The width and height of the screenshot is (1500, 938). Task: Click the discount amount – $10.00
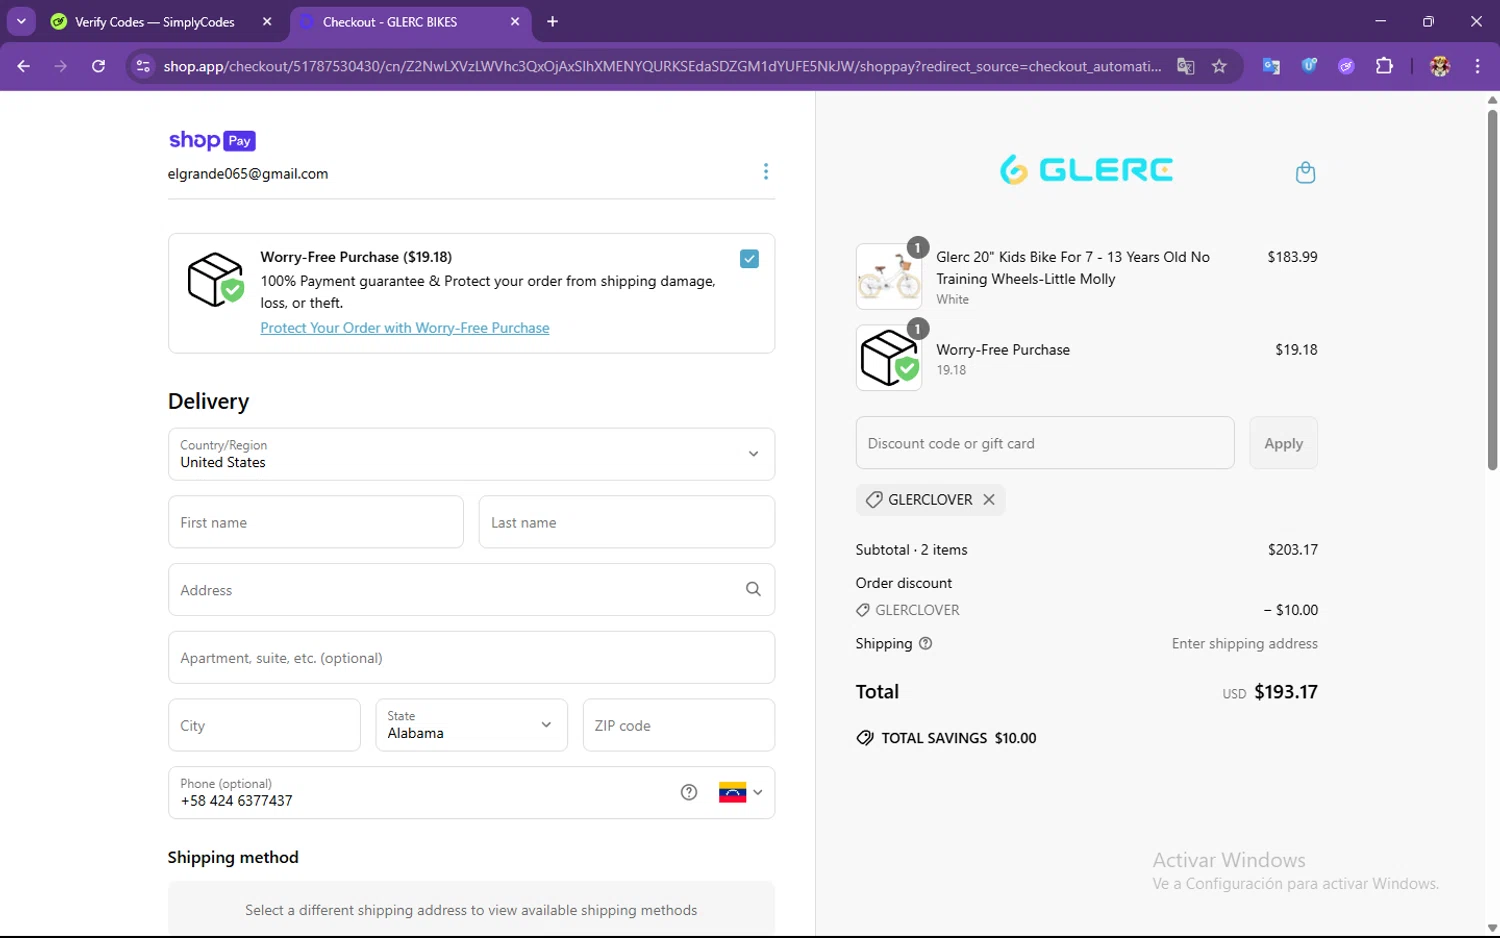click(x=1290, y=610)
